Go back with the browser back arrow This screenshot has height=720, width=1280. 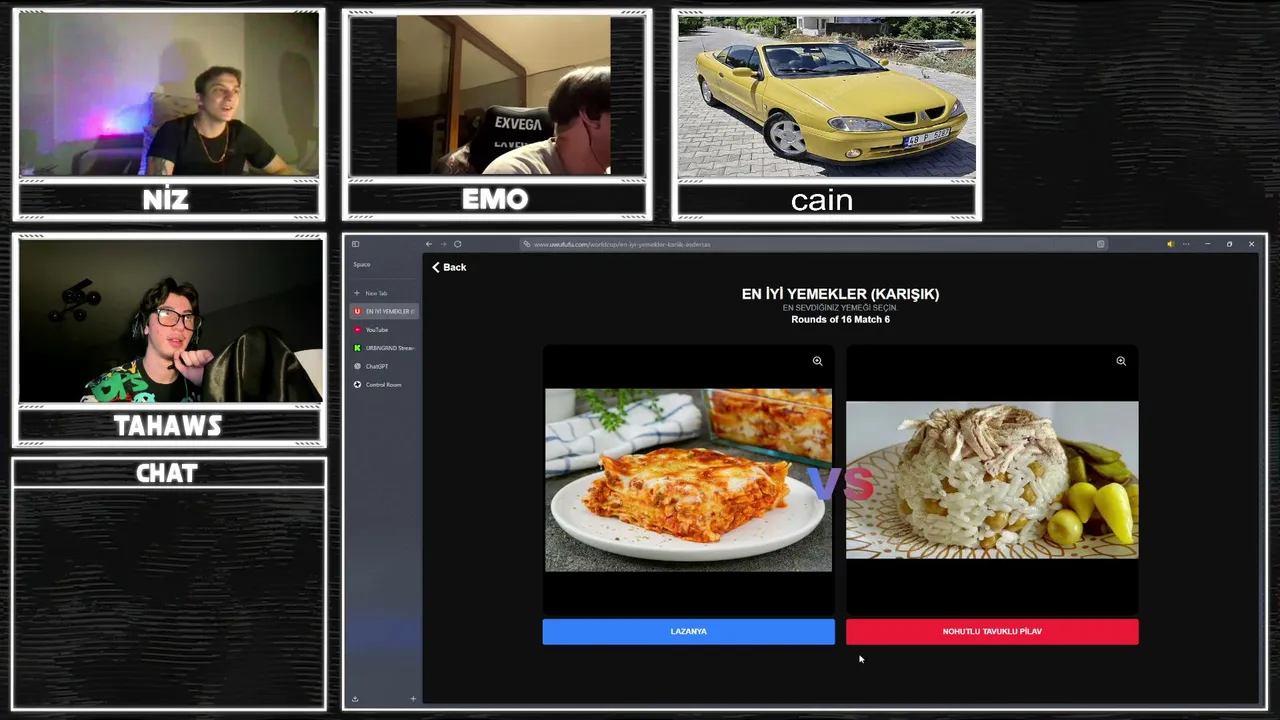429,244
